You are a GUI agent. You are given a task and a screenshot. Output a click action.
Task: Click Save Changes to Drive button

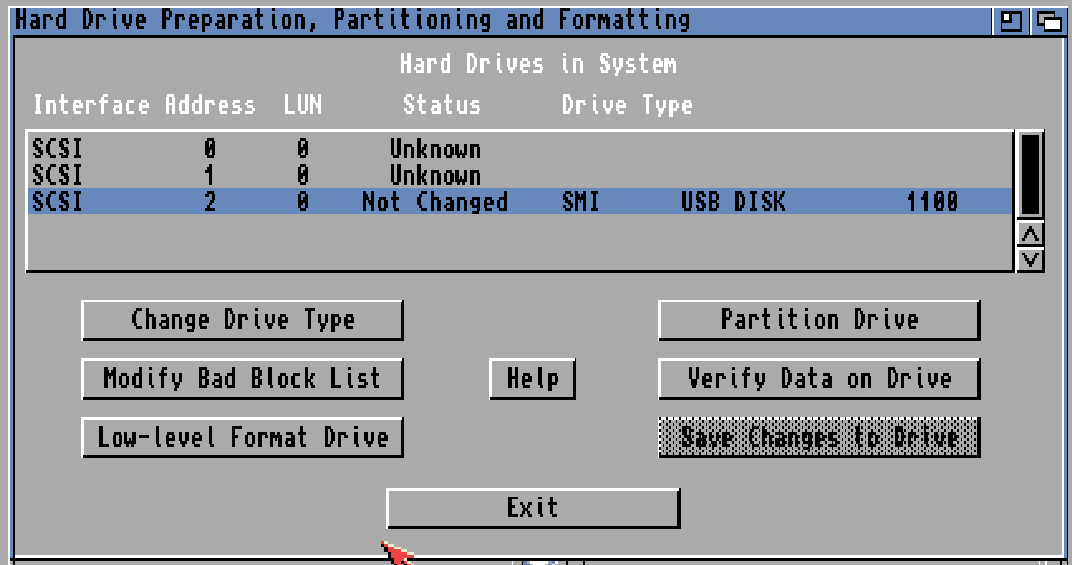pyautogui.click(x=818, y=438)
